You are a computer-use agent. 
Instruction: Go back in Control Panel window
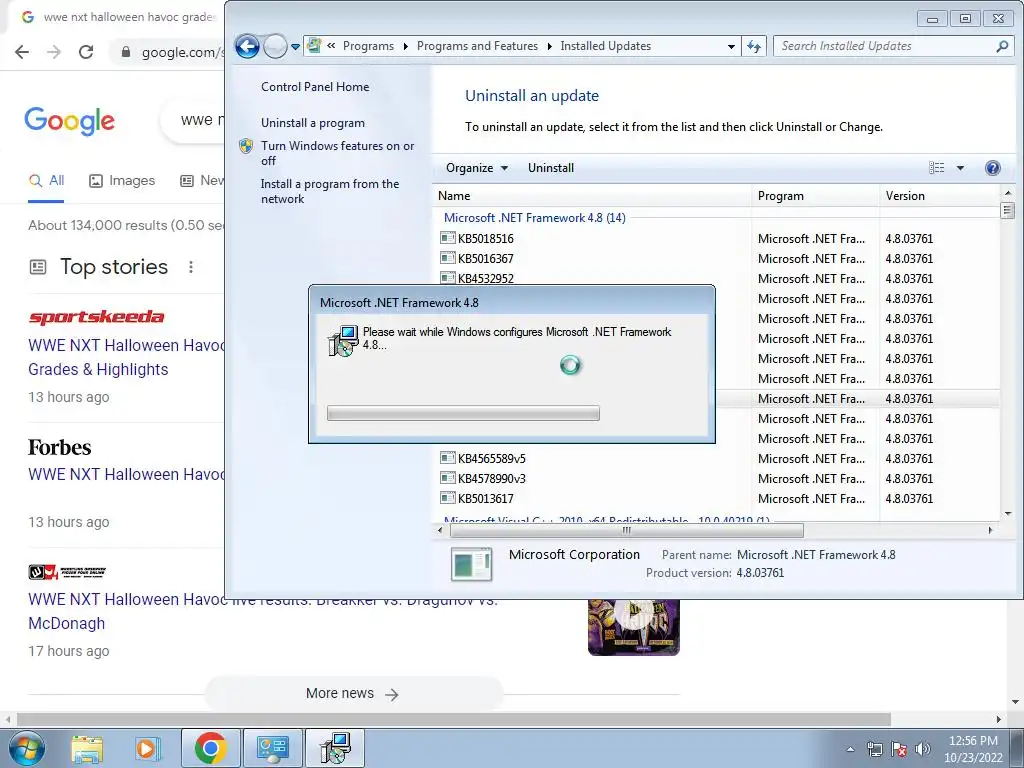click(248, 46)
